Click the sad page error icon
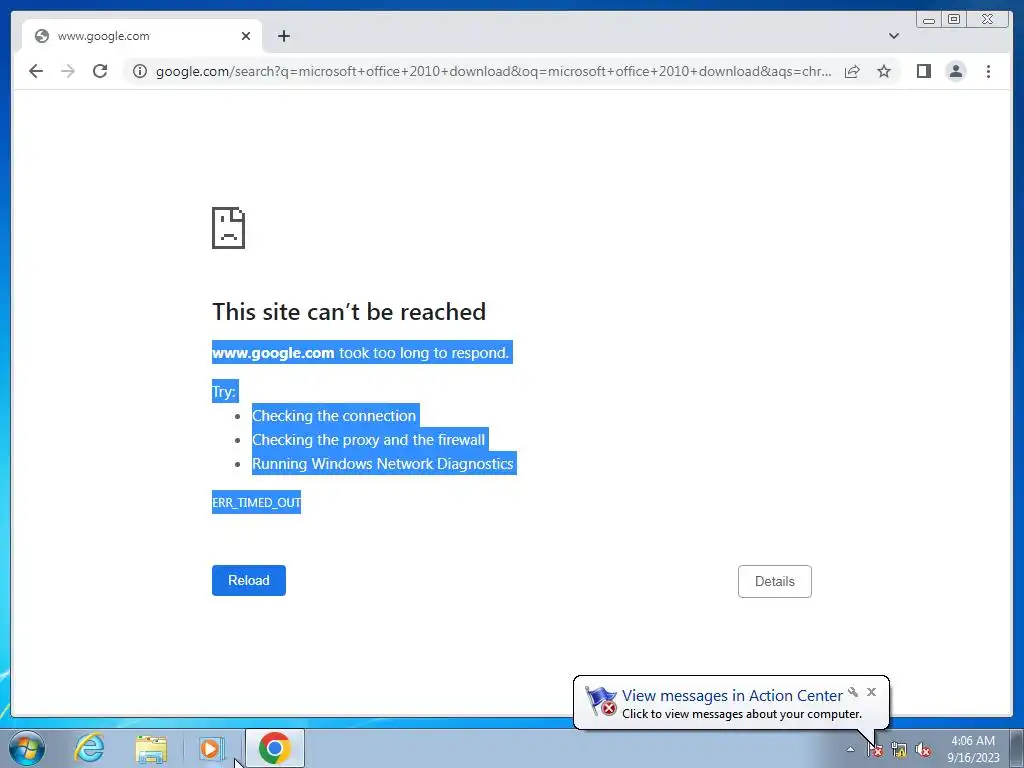Screen dimensions: 1024x768 point(229,228)
